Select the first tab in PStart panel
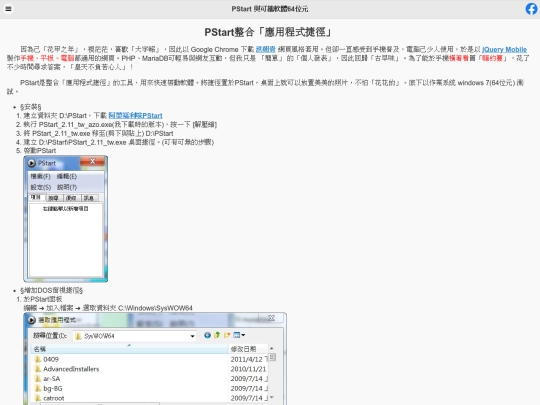 tap(36, 197)
